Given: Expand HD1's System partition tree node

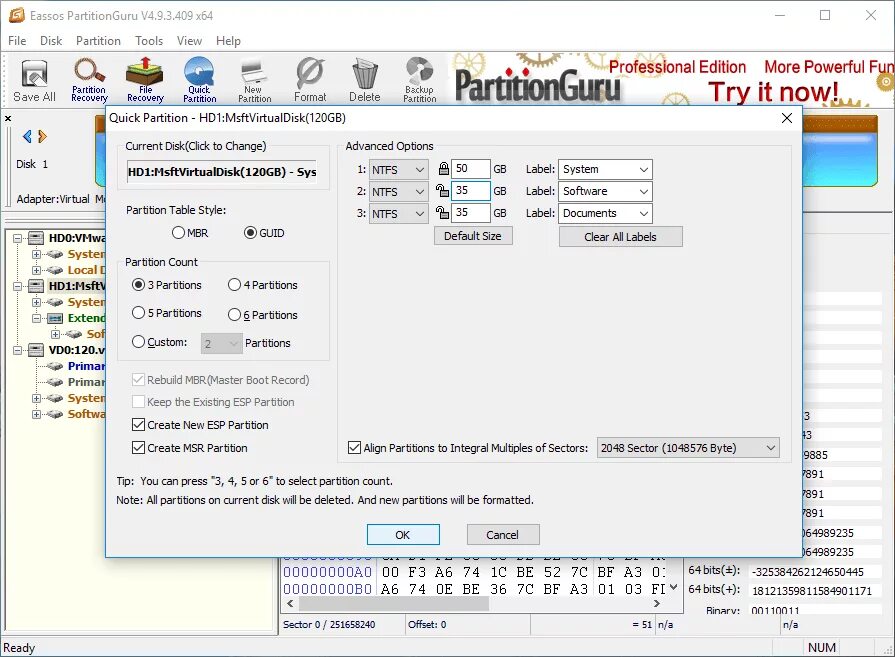Looking at the screenshot, I should click(x=37, y=302).
